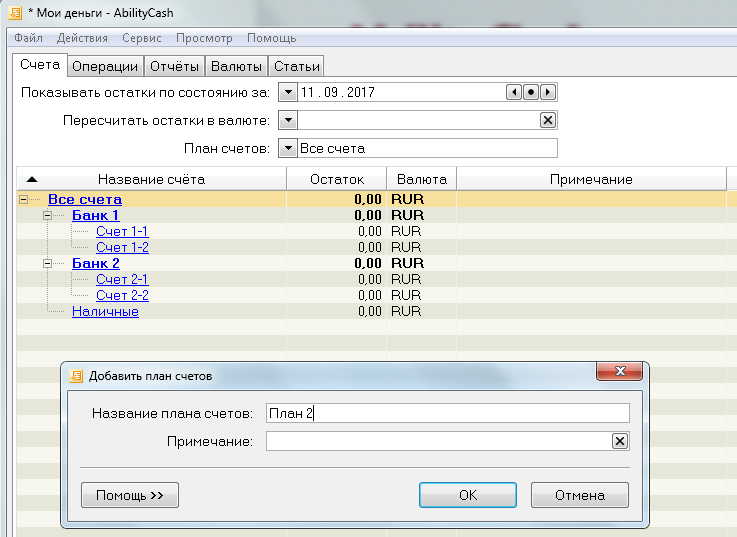Click the sort arrow in account name header
This screenshot has width=737, height=537.
31,179
